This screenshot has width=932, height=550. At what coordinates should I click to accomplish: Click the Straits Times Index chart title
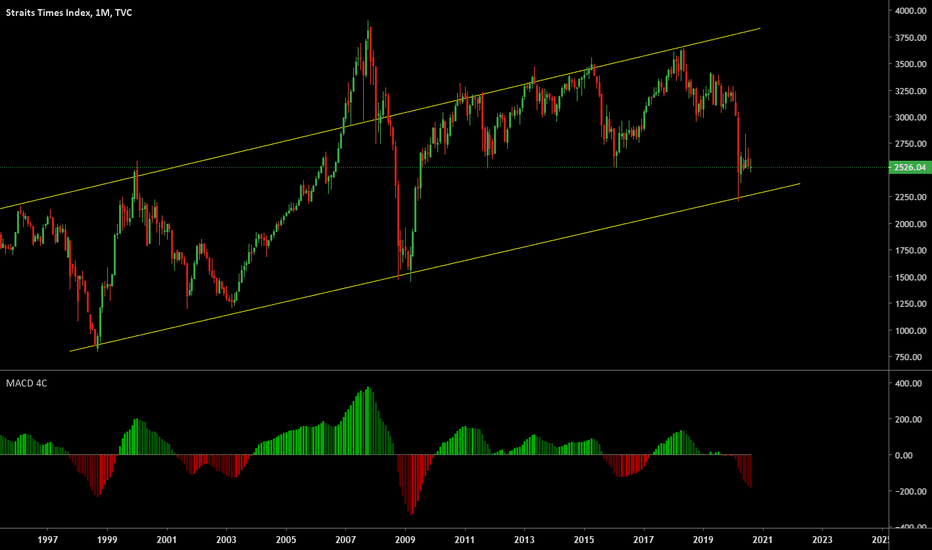click(69, 12)
